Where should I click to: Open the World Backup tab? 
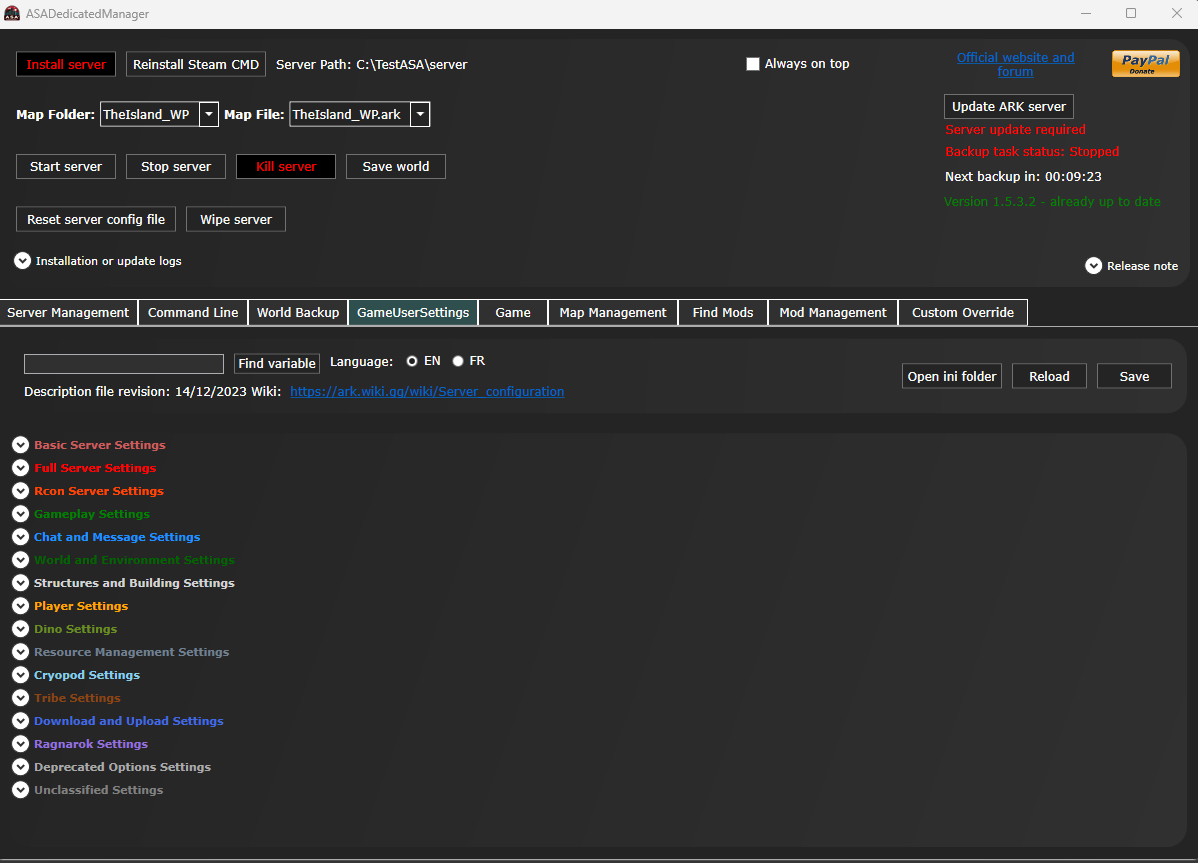298,313
